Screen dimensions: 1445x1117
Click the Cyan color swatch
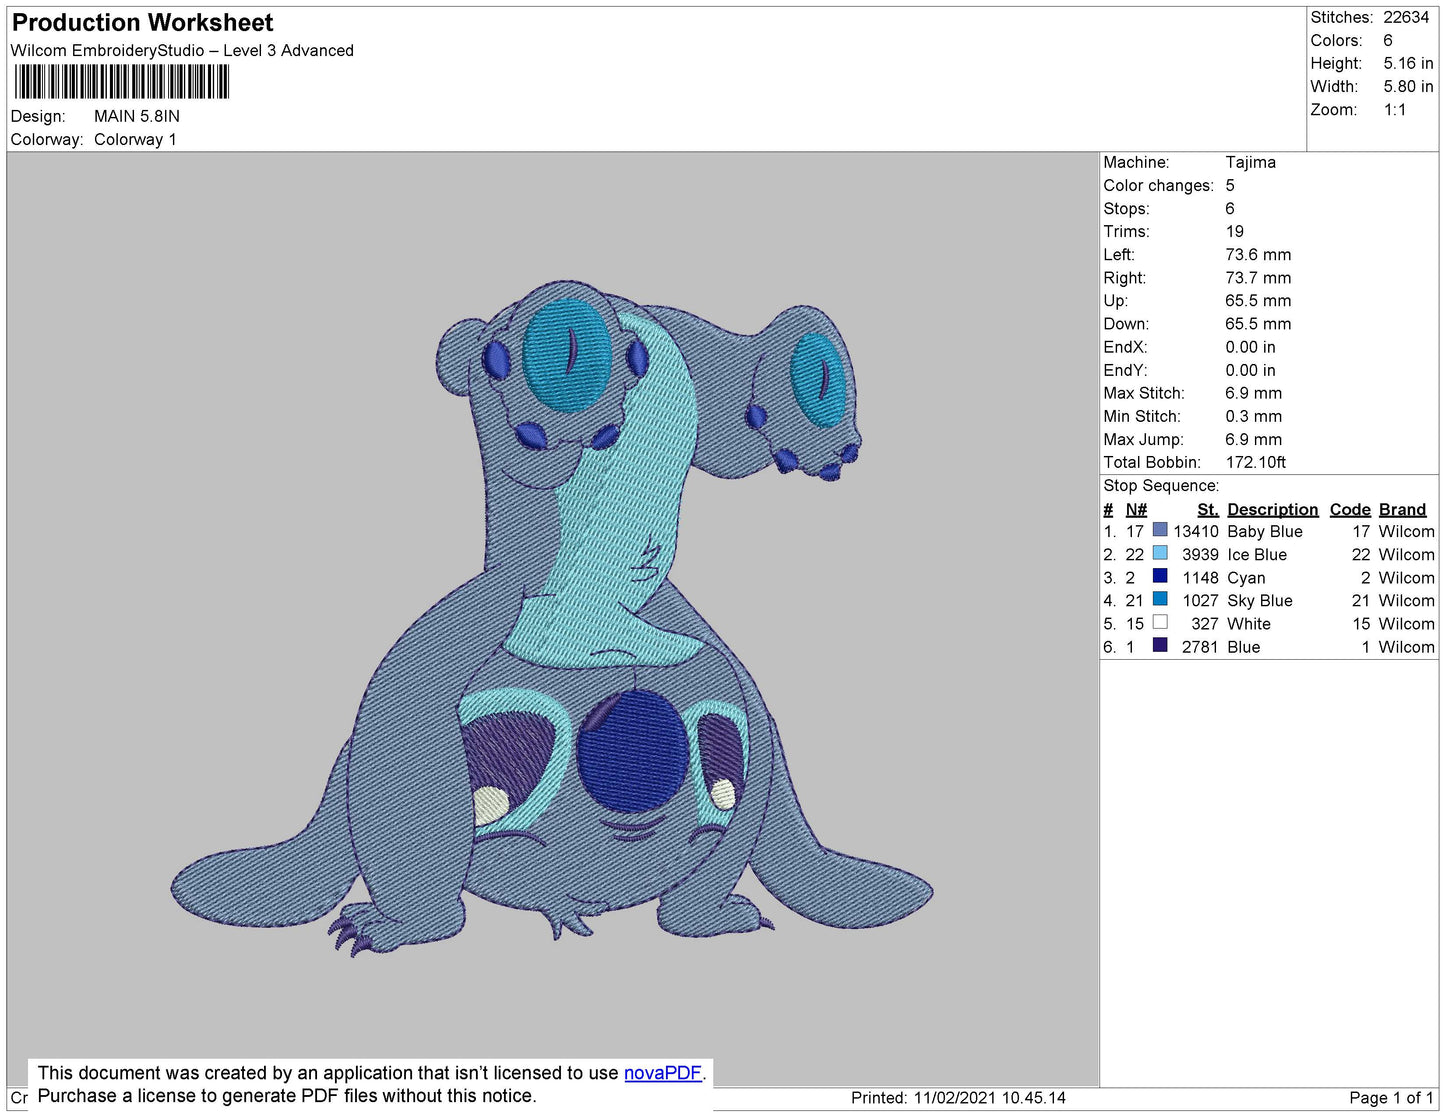[1160, 576]
